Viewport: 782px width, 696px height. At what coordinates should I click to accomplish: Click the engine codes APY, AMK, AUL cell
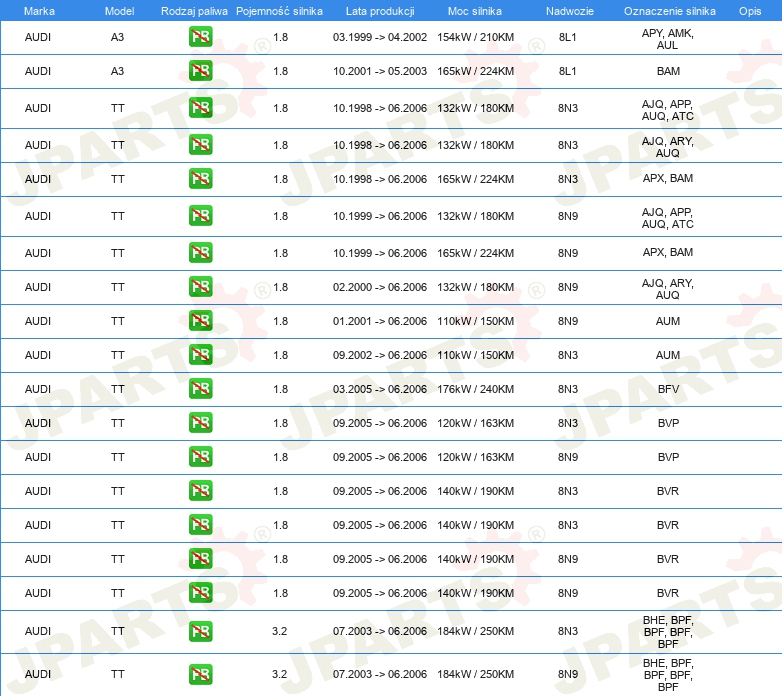pos(668,39)
